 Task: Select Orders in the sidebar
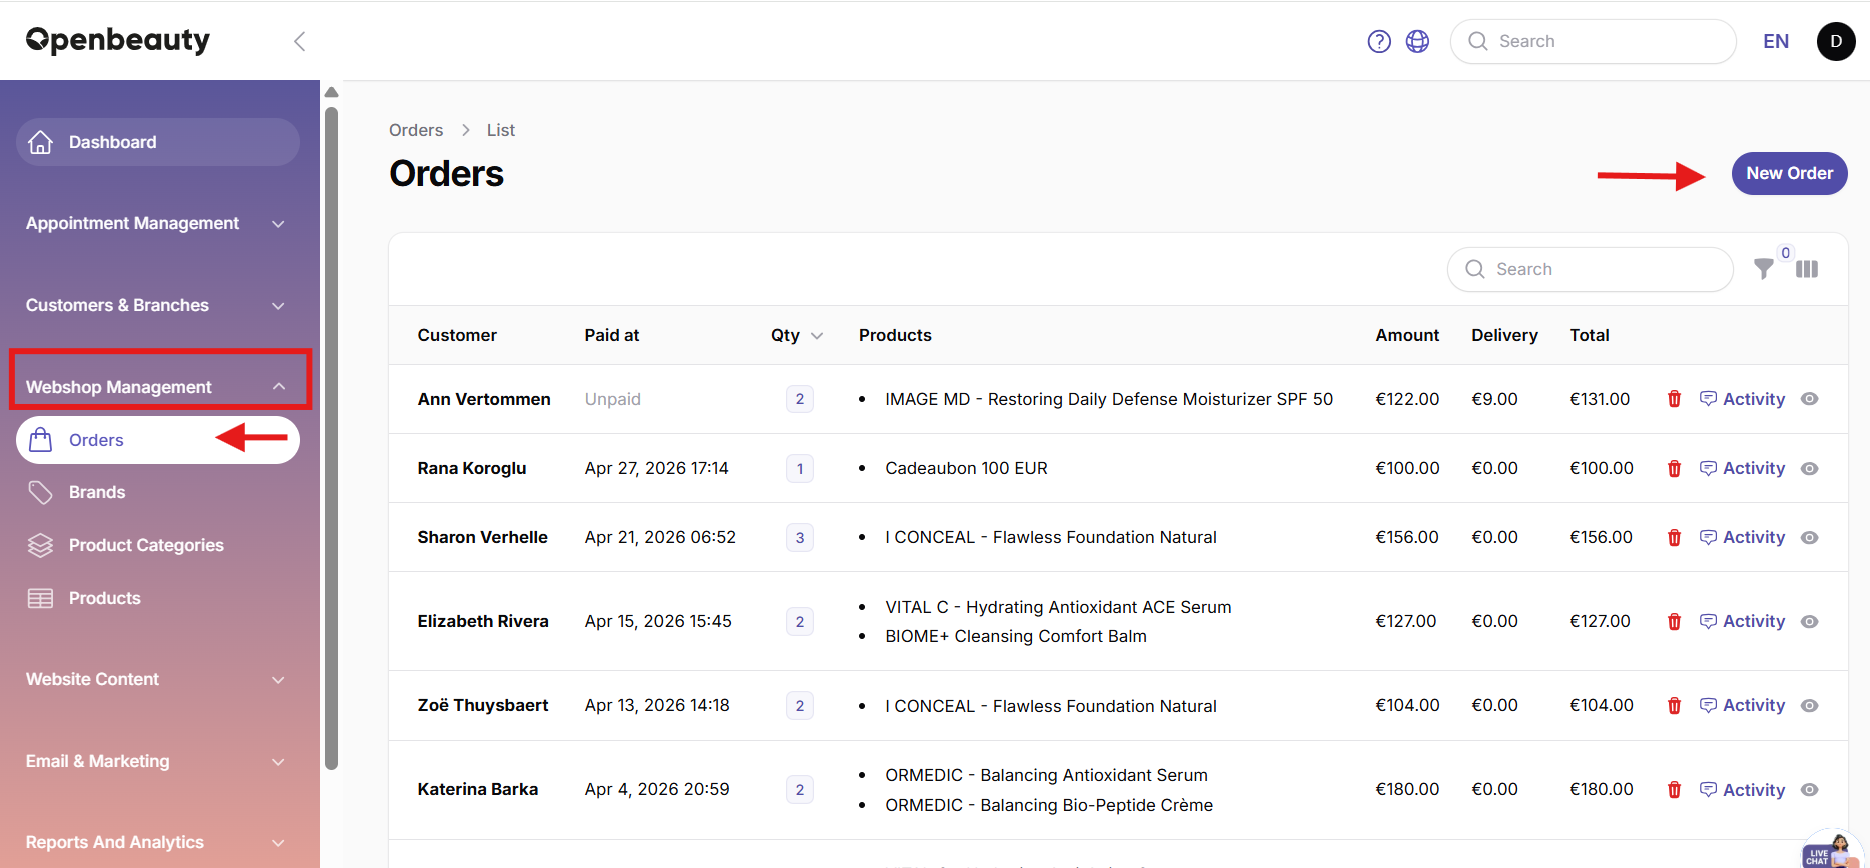tap(158, 440)
